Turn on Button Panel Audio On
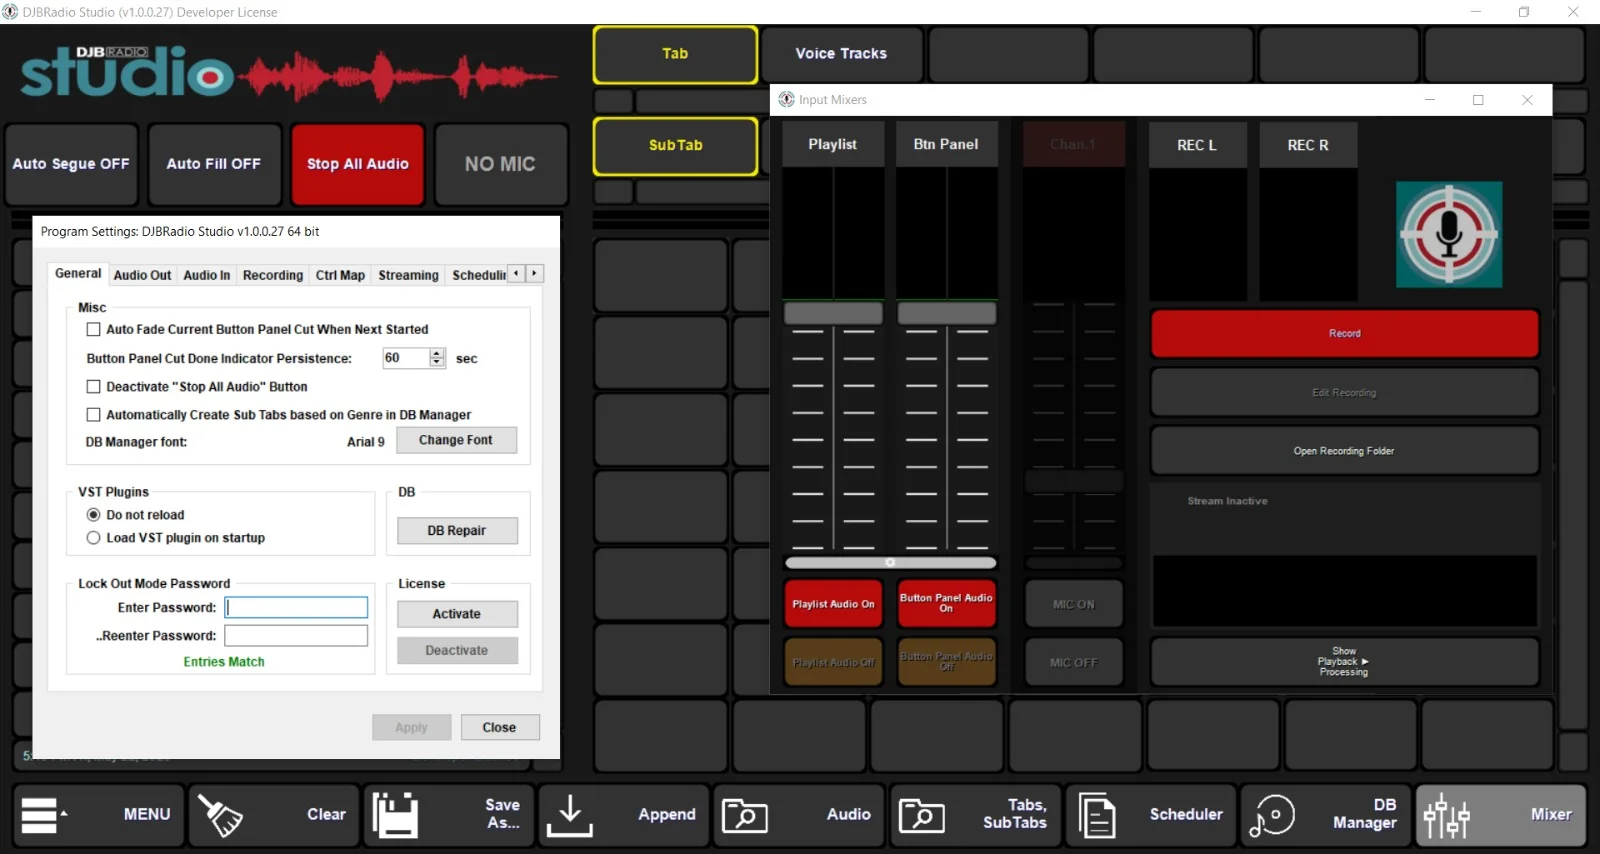1600x854 pixels. click(x=946, y=604)
